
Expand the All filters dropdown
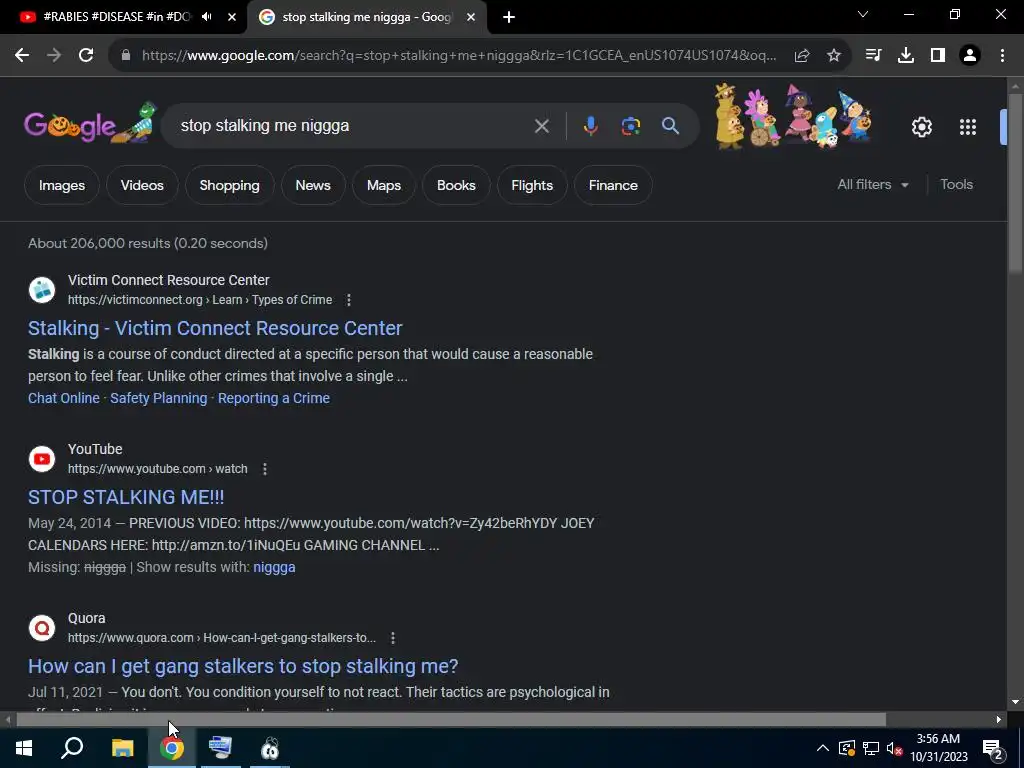[x=872, y=185]
